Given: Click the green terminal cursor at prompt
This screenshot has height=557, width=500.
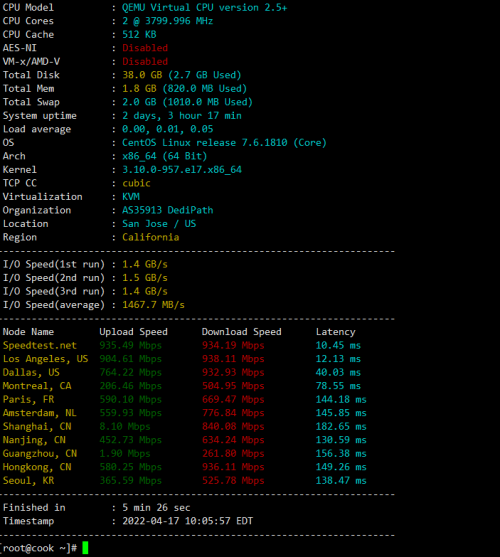Looking at the screenshot, I should [85, 547].
